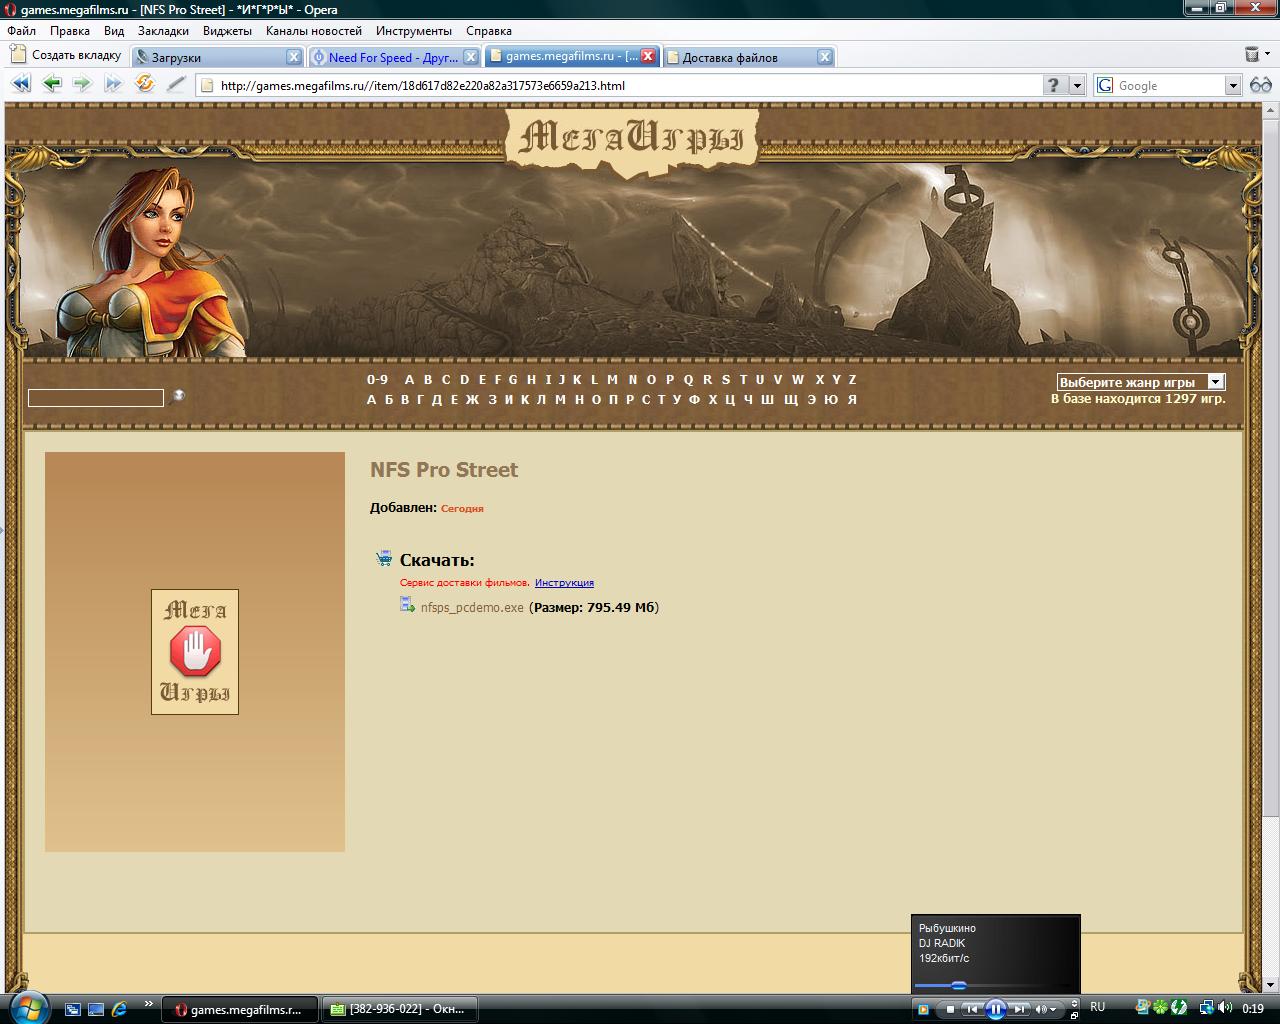Click the green sync arrows tray icon
Image resolution: width=1280 pixels, height=1024 pixels.
[x=1179, y=1008]
